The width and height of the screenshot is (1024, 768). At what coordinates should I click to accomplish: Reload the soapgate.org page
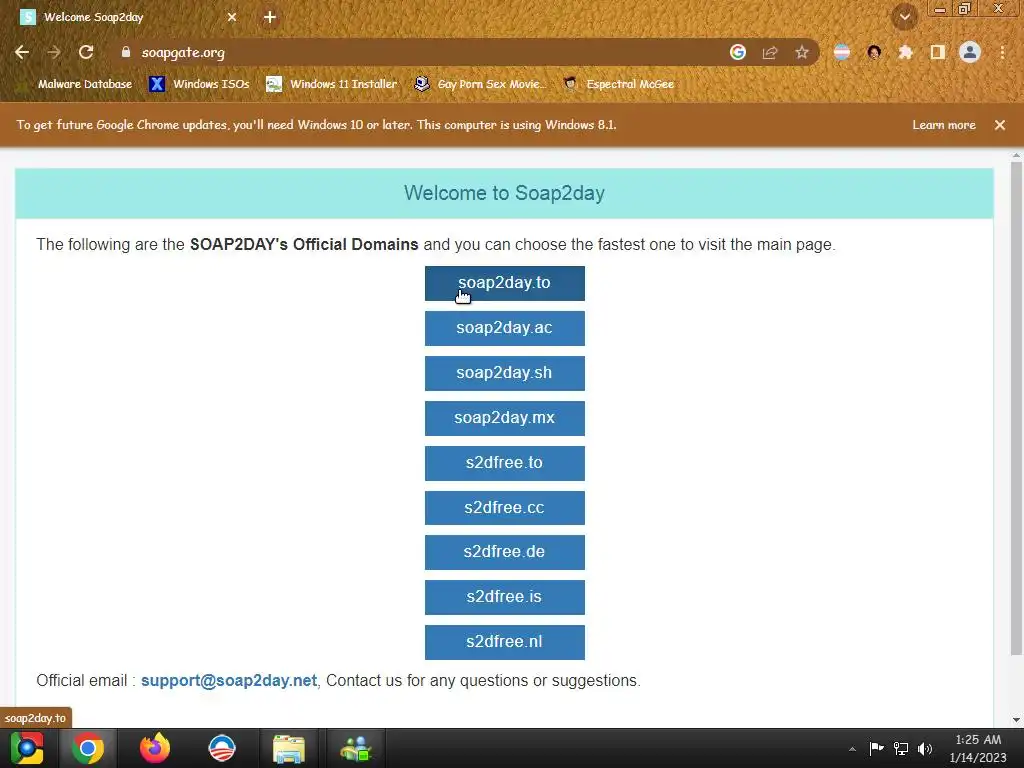coord(86,52)
